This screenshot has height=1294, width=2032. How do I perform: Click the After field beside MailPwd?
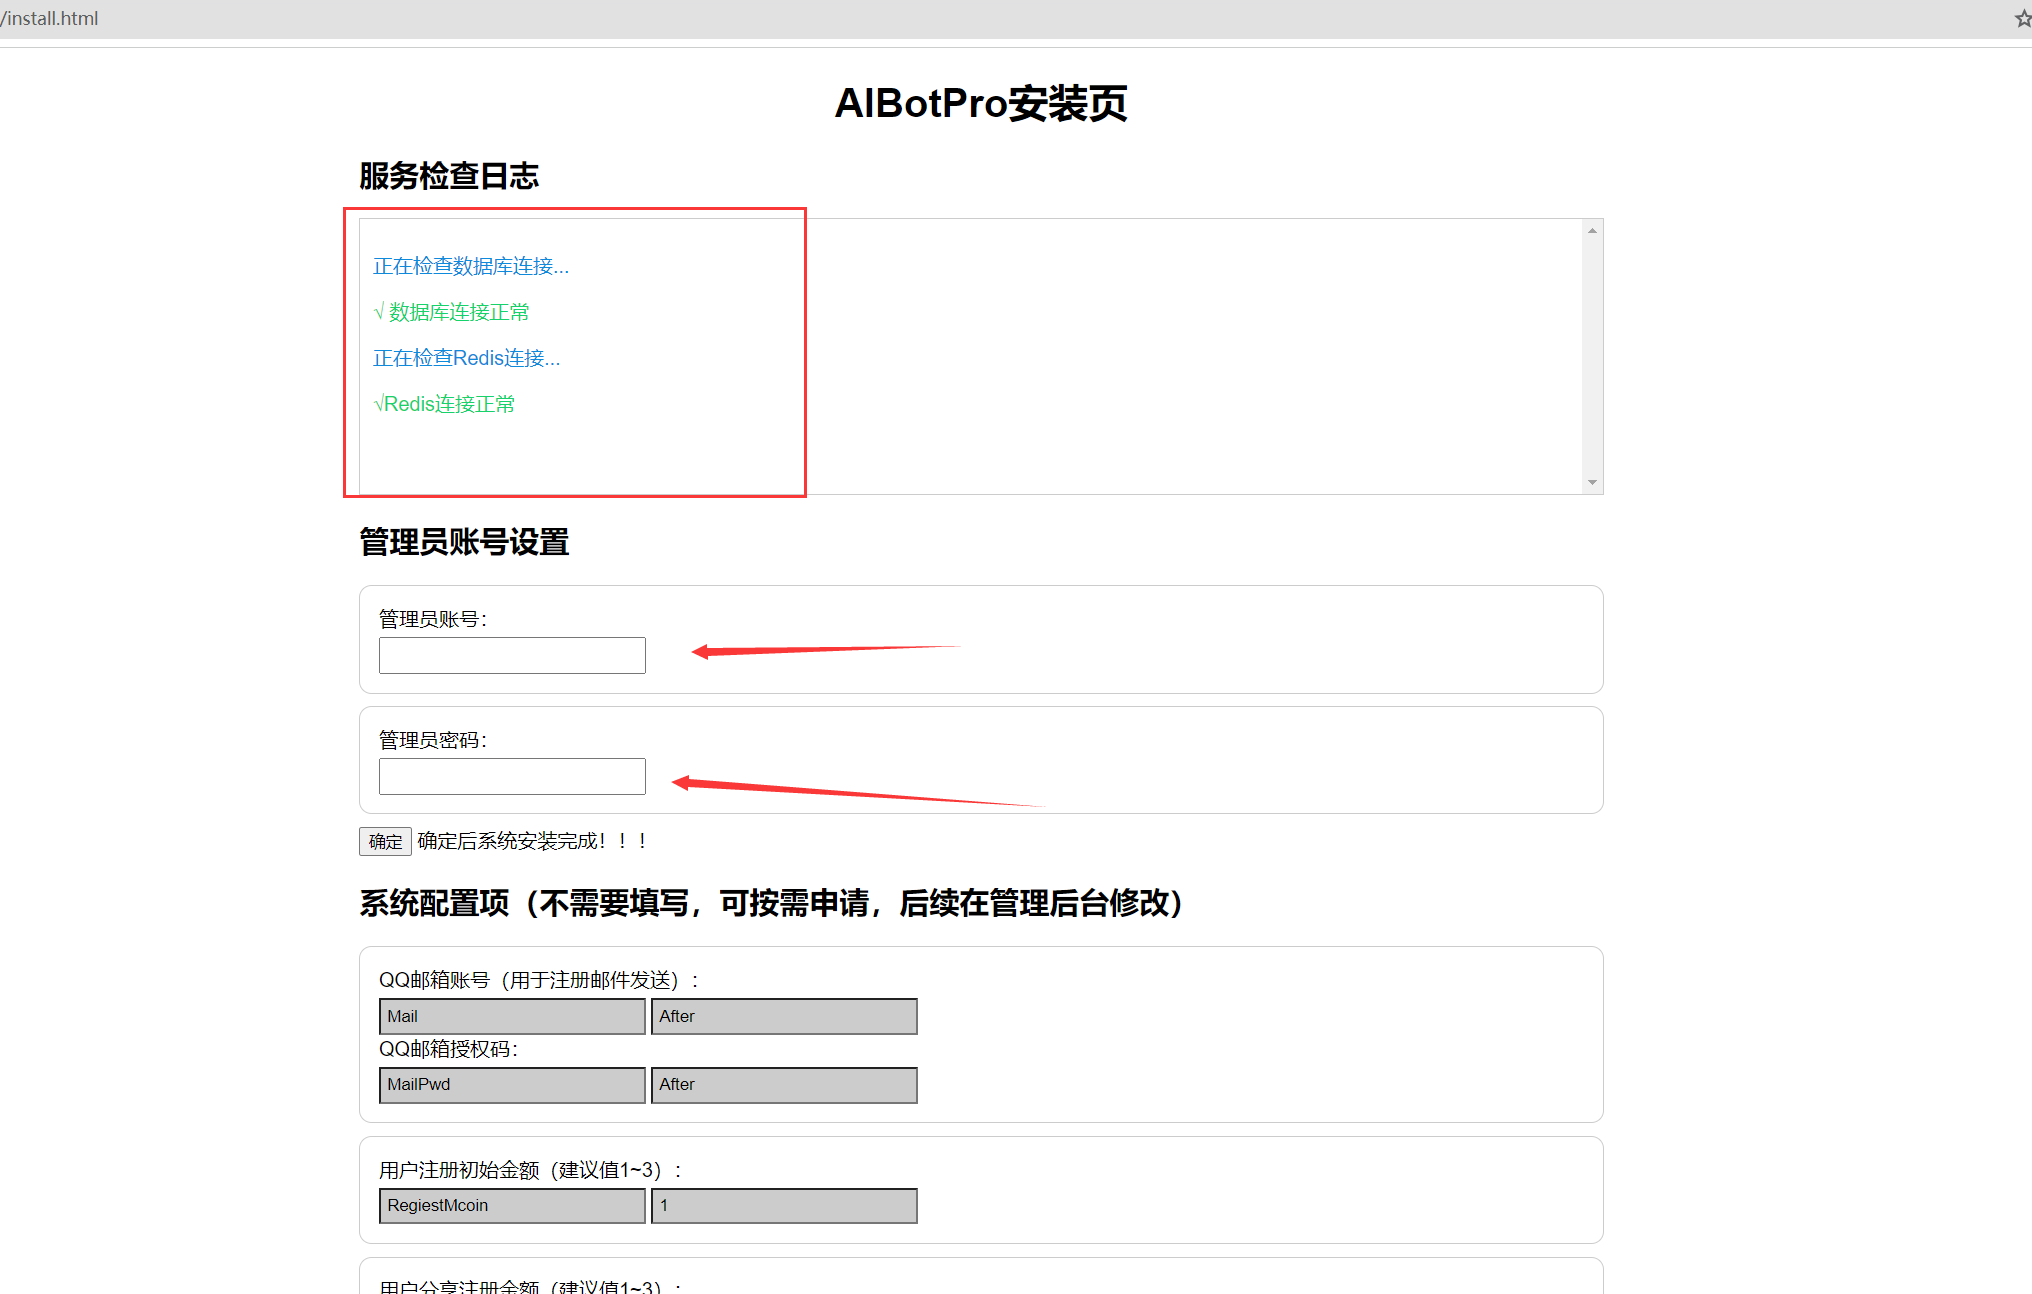[x=784, y=1085]
